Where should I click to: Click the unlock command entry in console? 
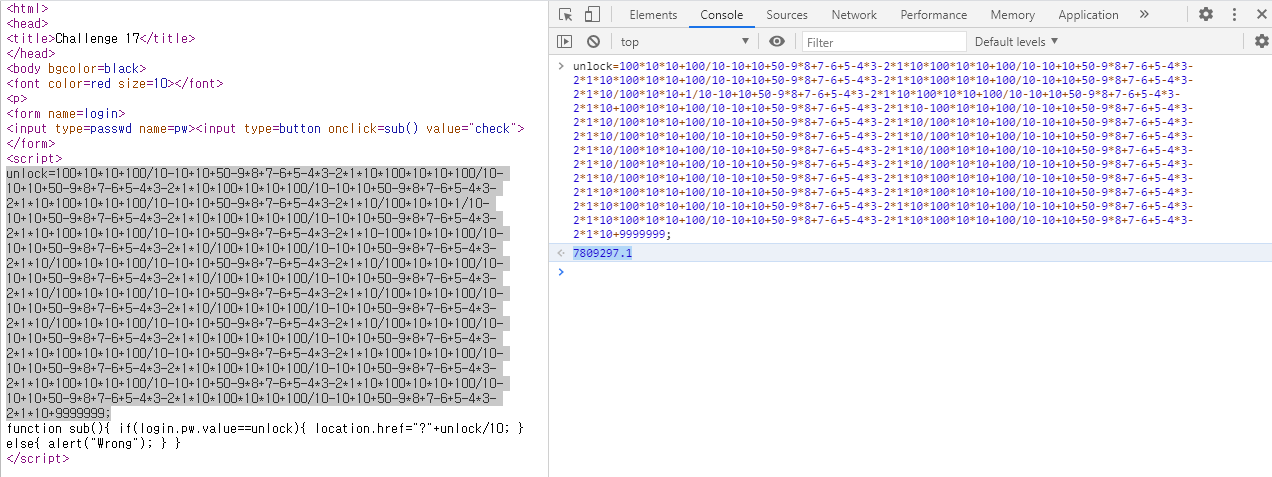coord(883,150)
